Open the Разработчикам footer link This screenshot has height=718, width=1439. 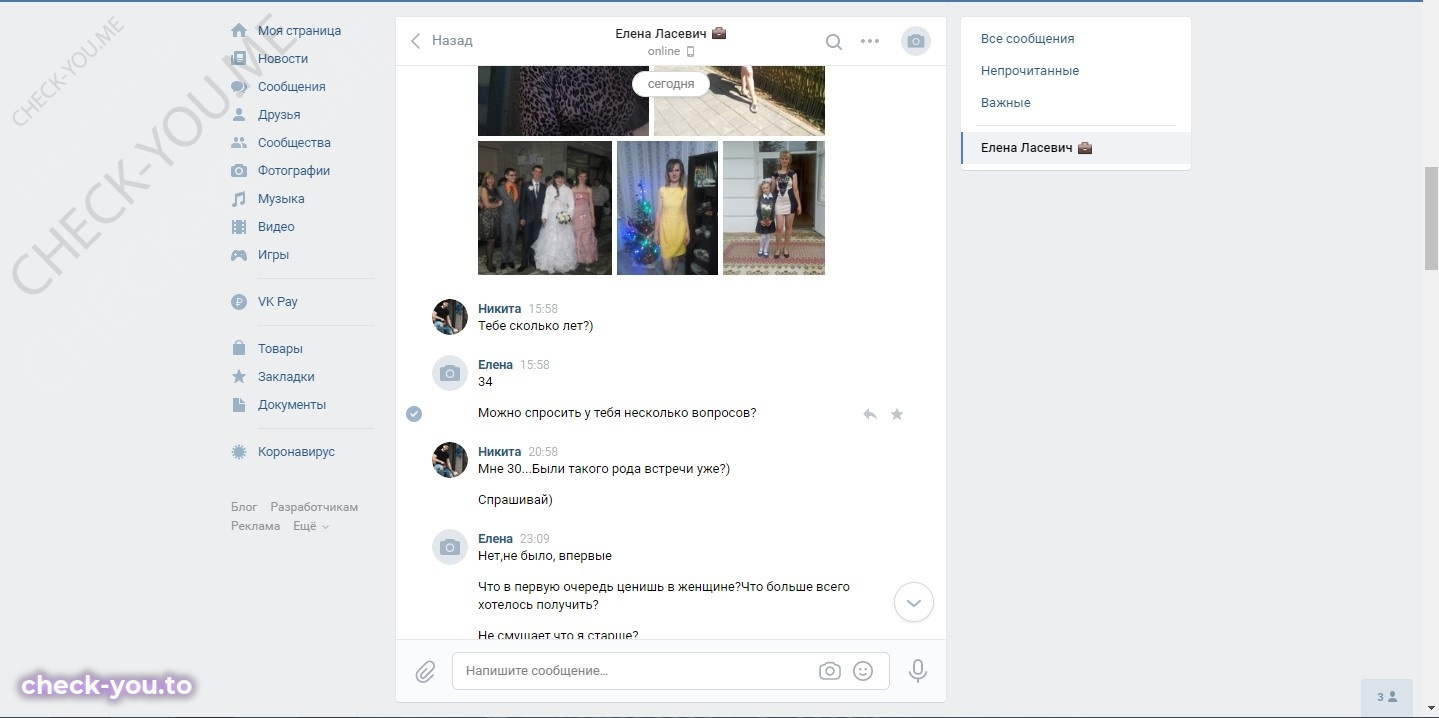(x=314, y=507)
